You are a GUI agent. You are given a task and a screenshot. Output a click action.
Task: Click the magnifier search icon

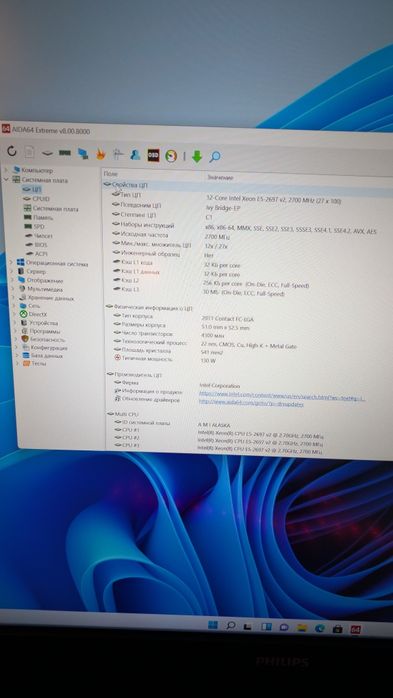click(215, 157)
